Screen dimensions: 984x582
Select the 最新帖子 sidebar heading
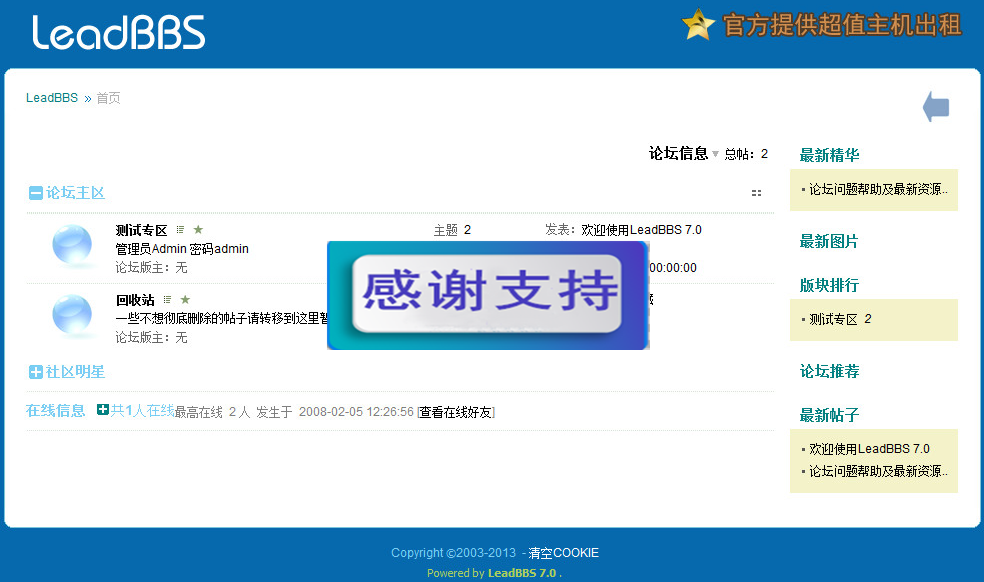click(829, 415)
